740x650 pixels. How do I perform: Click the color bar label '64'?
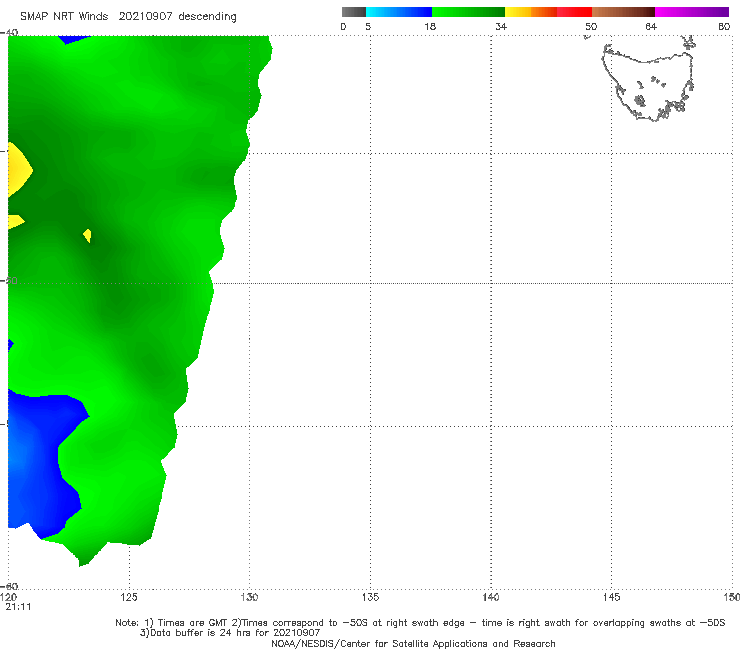tap(651, 27)
